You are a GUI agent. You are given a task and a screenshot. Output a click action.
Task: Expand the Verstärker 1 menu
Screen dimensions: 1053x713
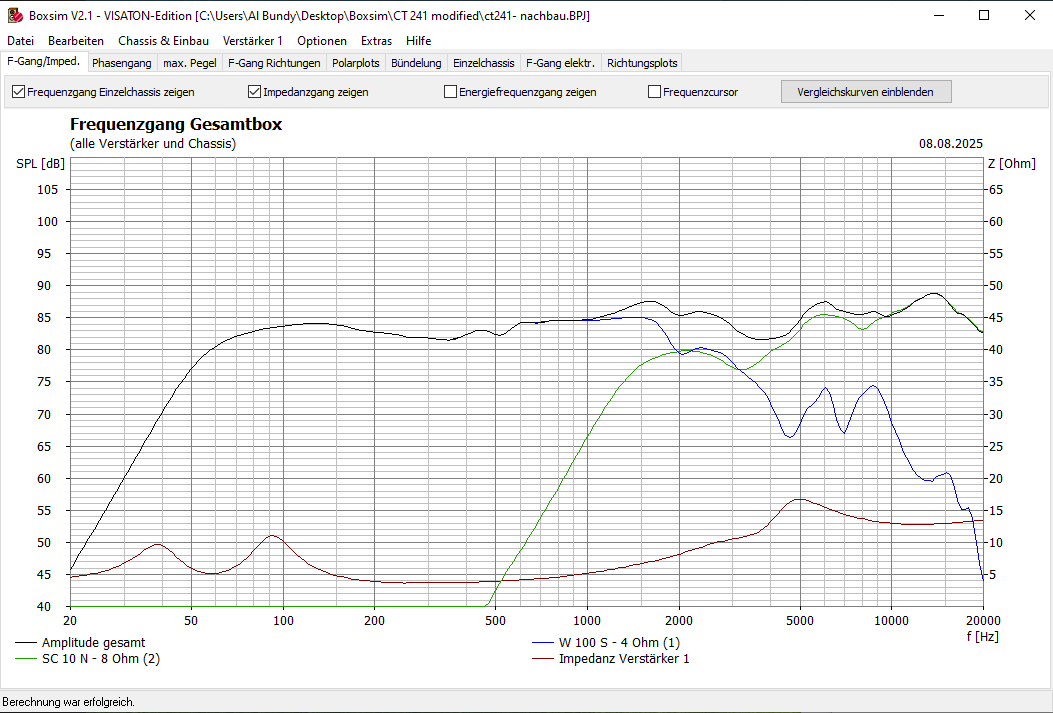coord(253,41)
